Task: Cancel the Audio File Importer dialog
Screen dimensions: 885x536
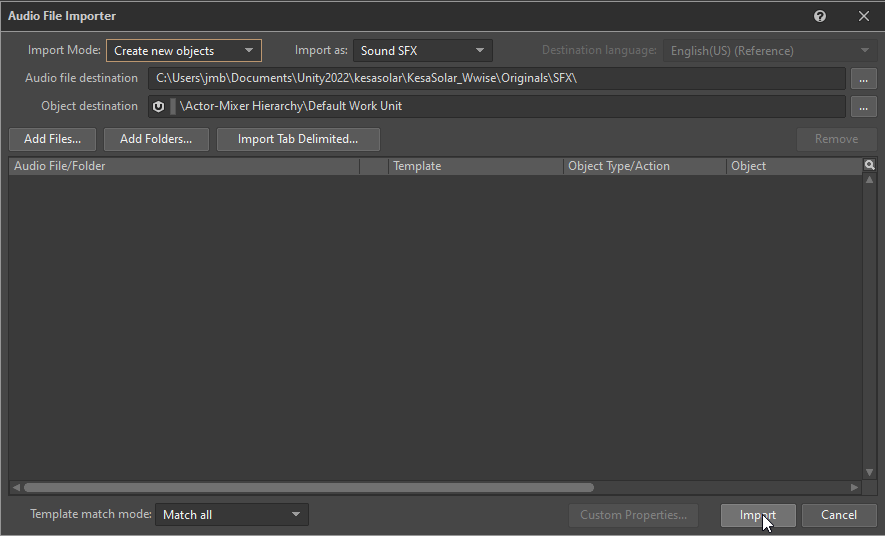Action: 838,515
